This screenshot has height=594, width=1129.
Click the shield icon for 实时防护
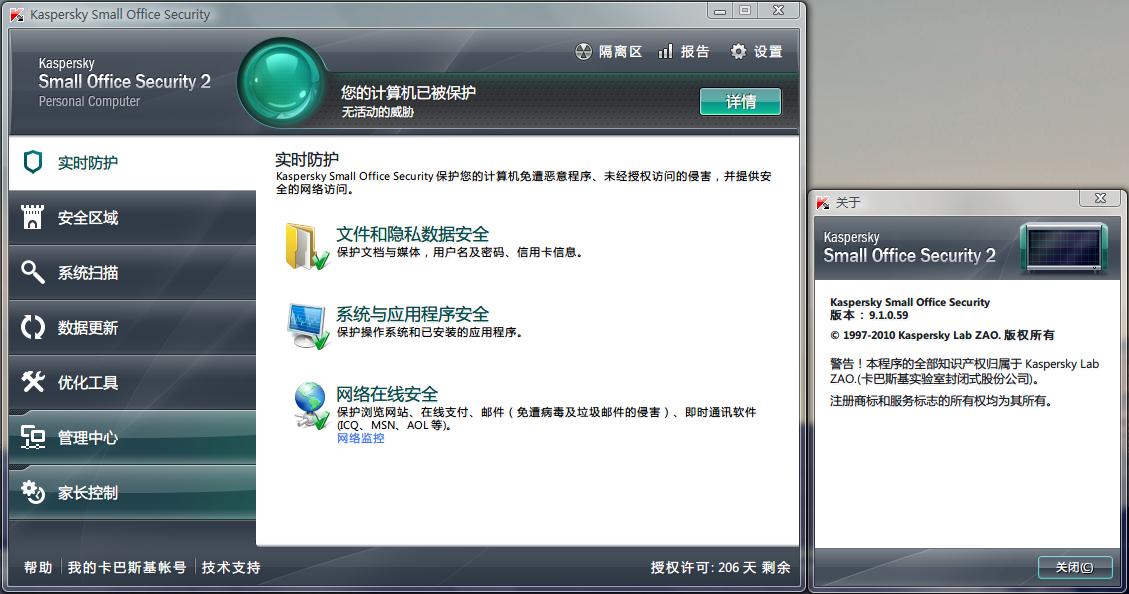click(32, 162)
